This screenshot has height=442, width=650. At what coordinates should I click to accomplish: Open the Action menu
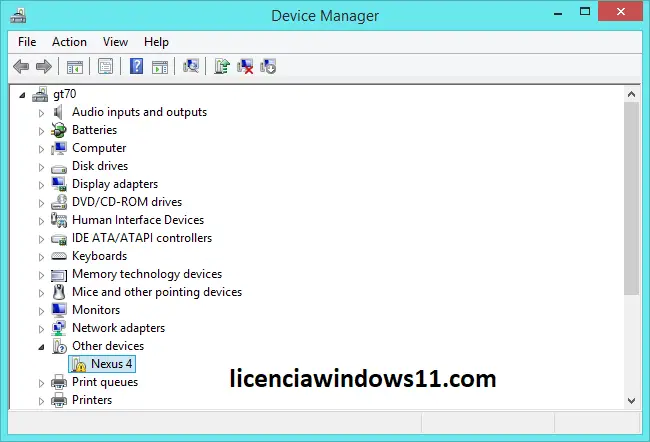pyautogui.click(x=69, y=42)
